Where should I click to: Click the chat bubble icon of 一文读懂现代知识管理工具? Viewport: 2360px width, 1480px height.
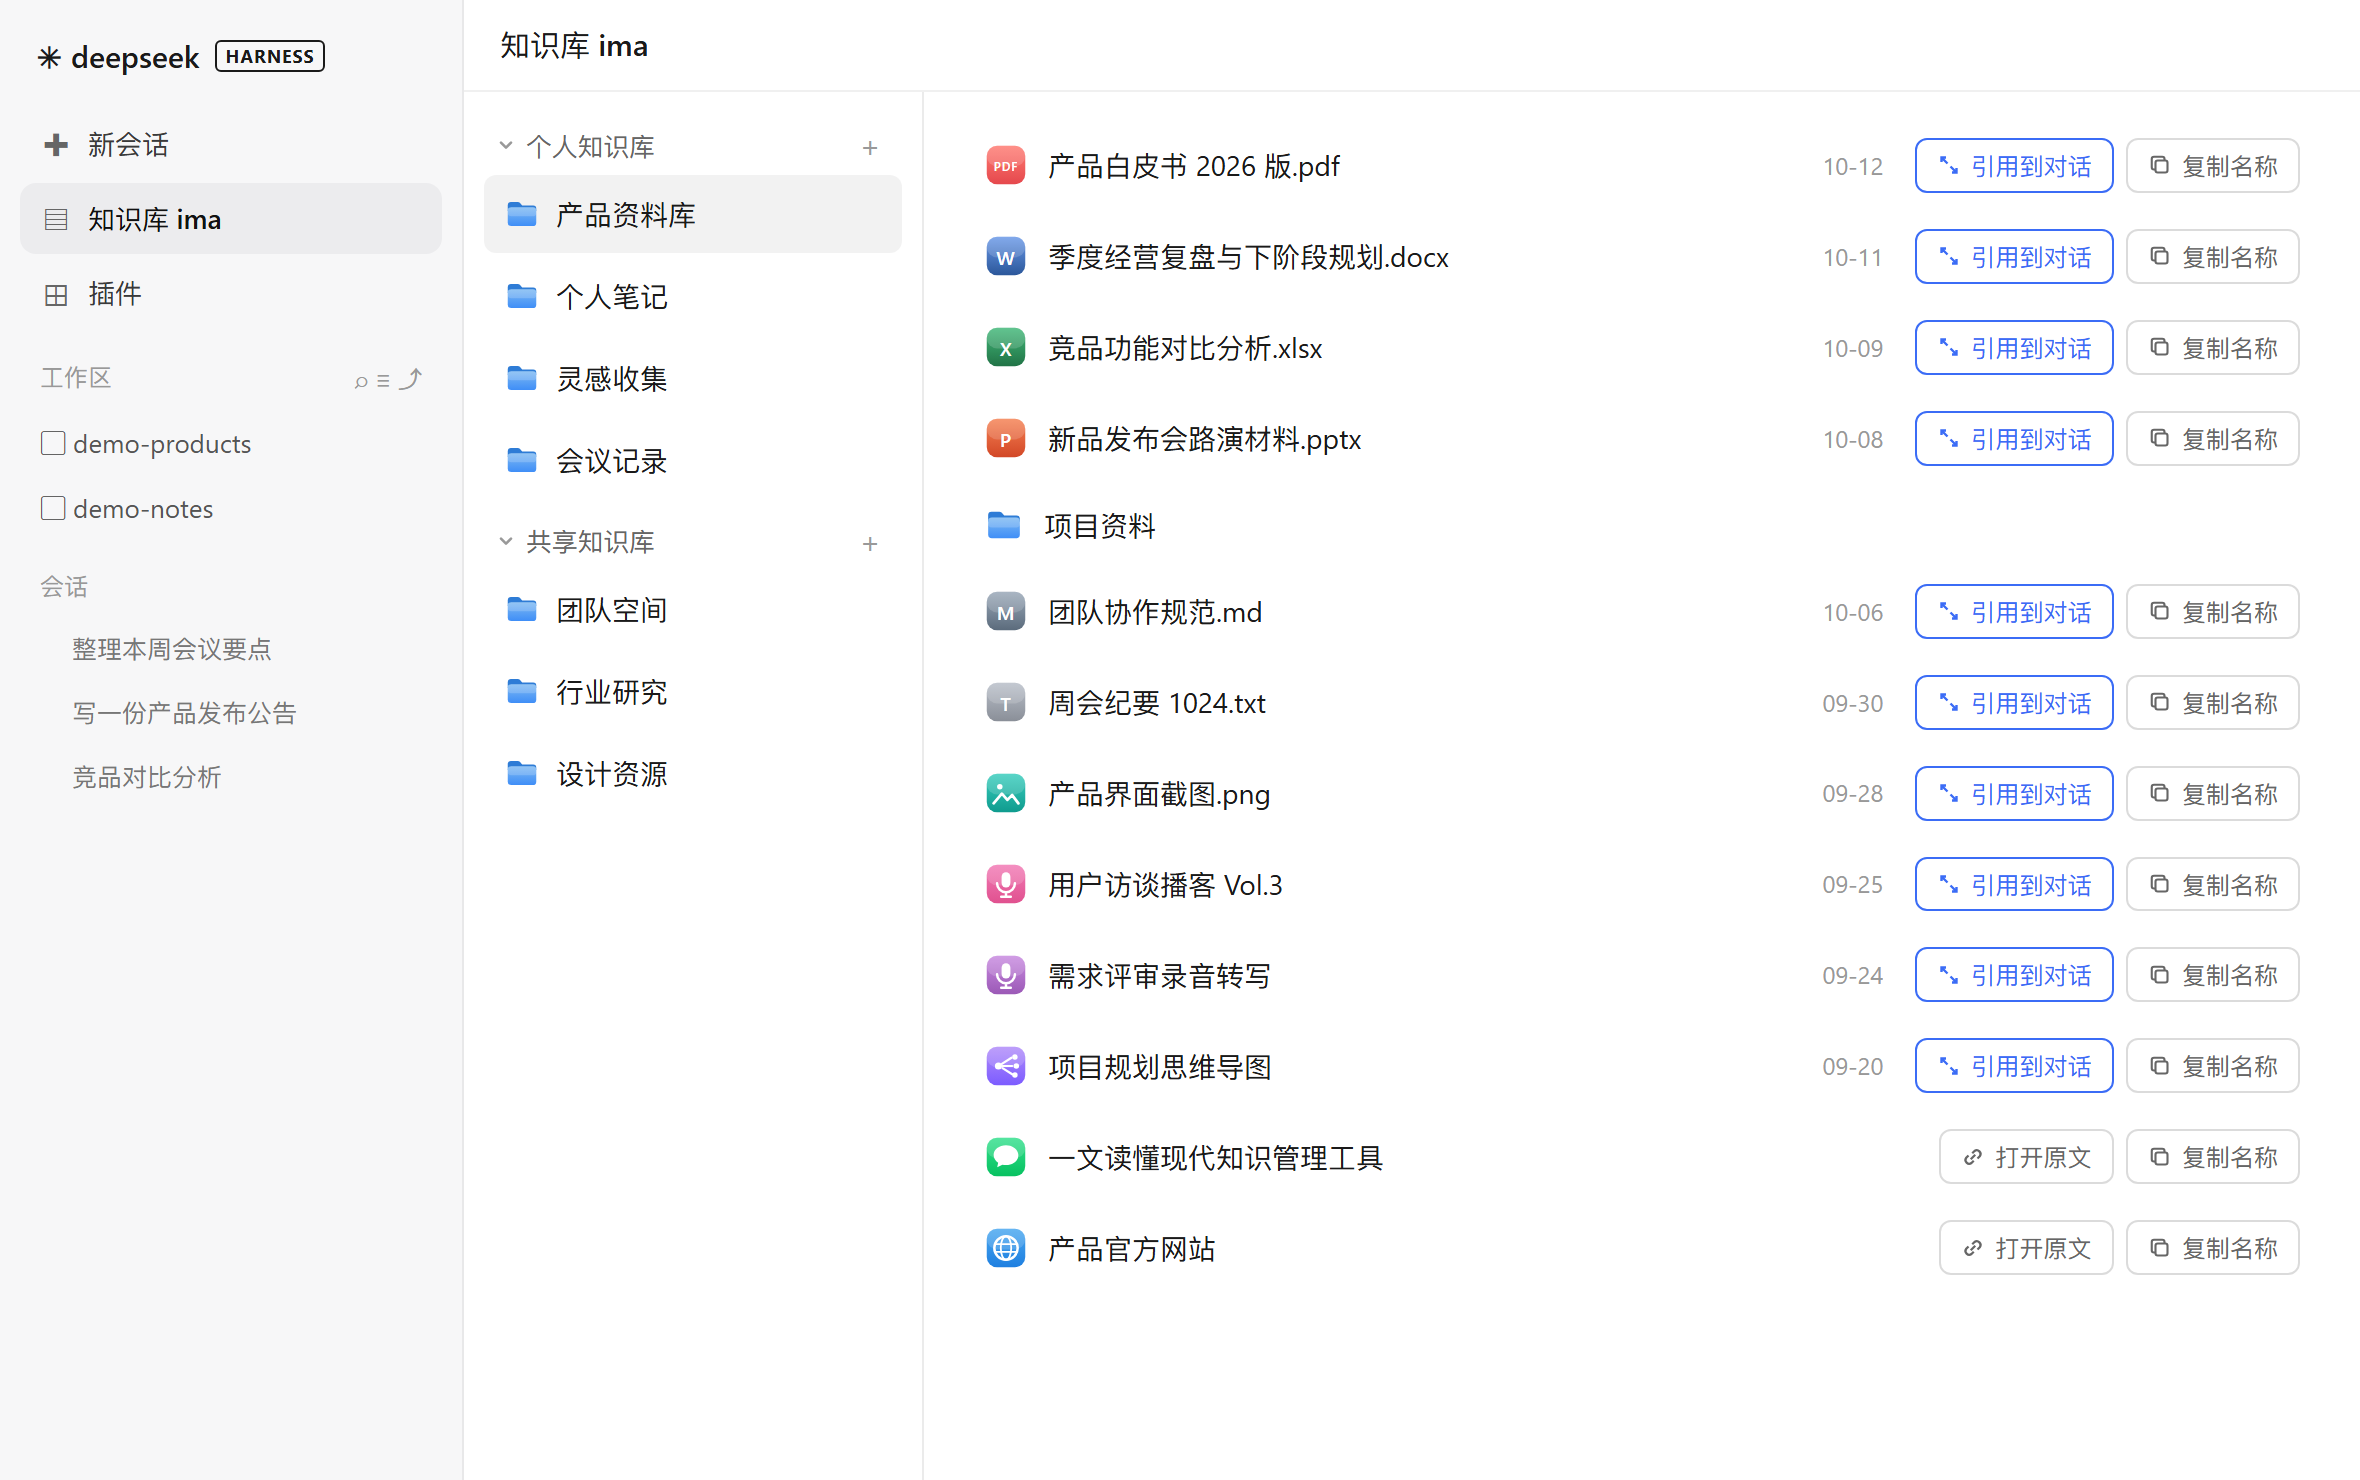(x=1005, y=1157)
